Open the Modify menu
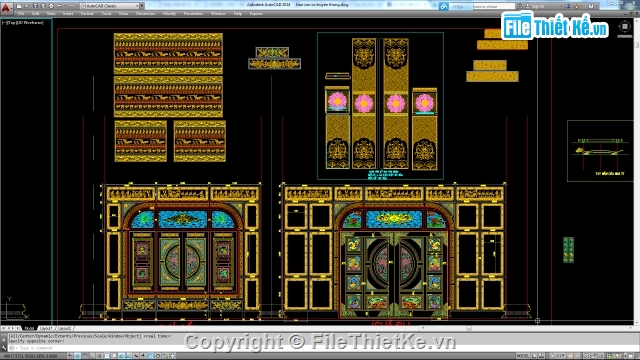 (169, 13)
